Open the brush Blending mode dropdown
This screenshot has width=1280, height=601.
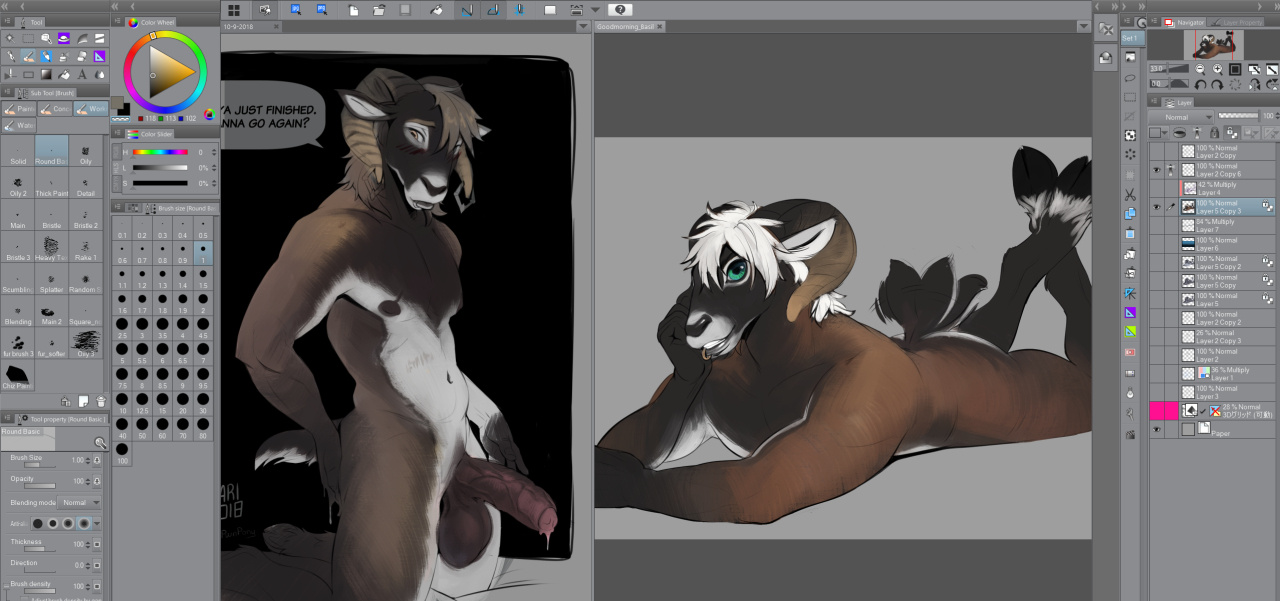point(79,502)
